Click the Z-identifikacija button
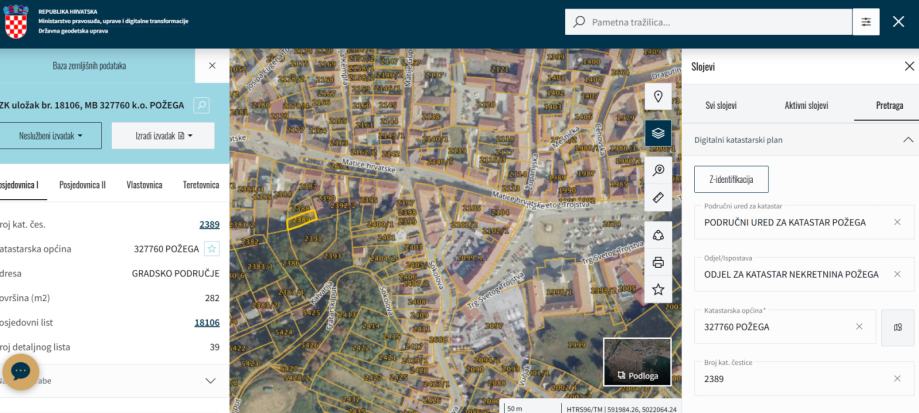The height and width of the screenshot is (413, 919). pyautogui.click(x=731, y=179)
